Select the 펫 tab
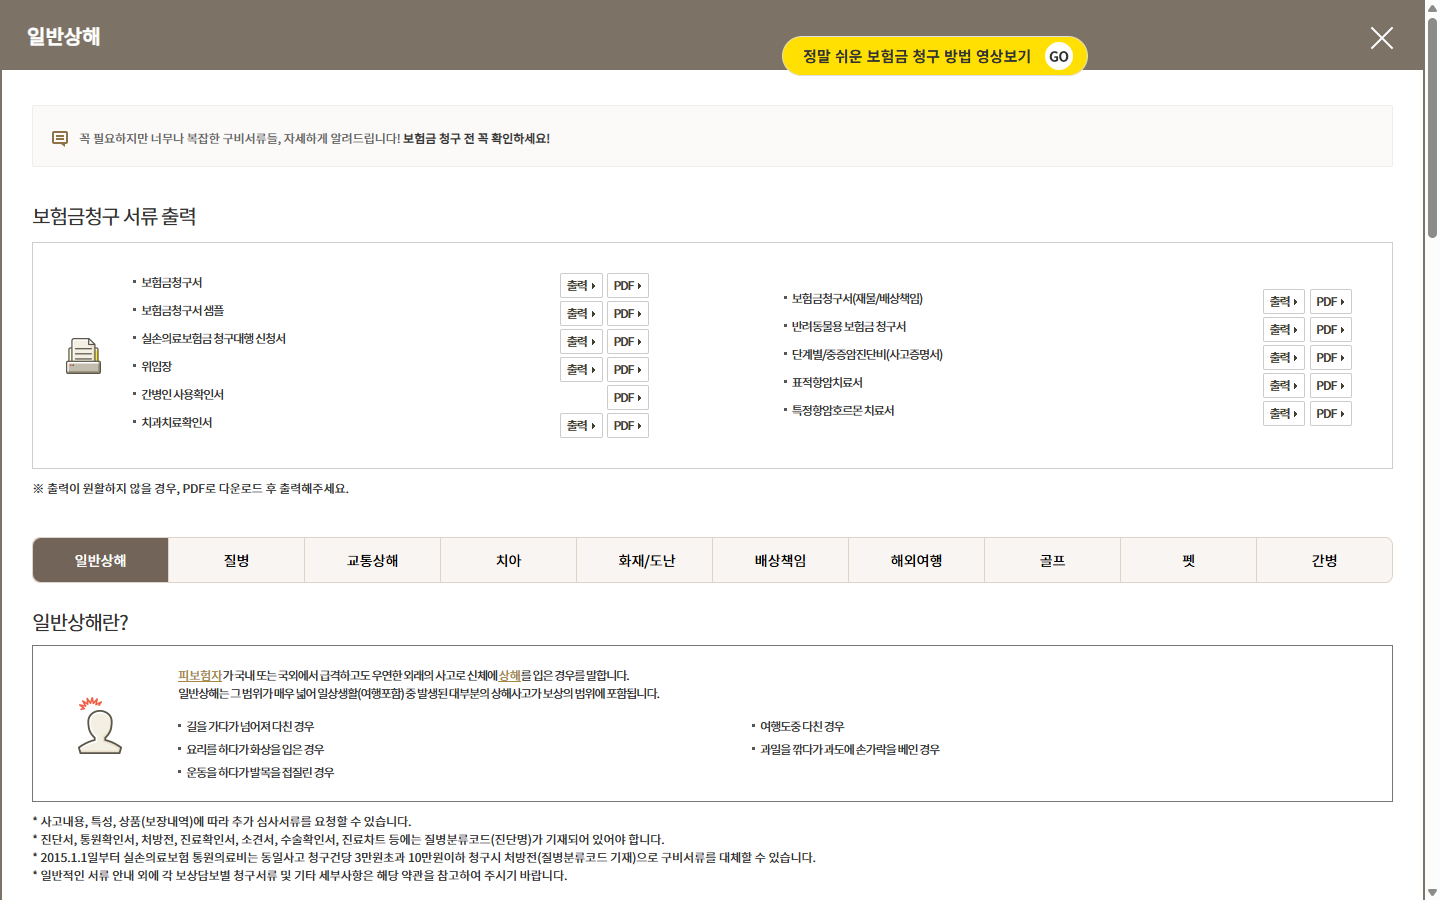The width and height of the screenshot is (1440, 900). tap(1188, 560)
